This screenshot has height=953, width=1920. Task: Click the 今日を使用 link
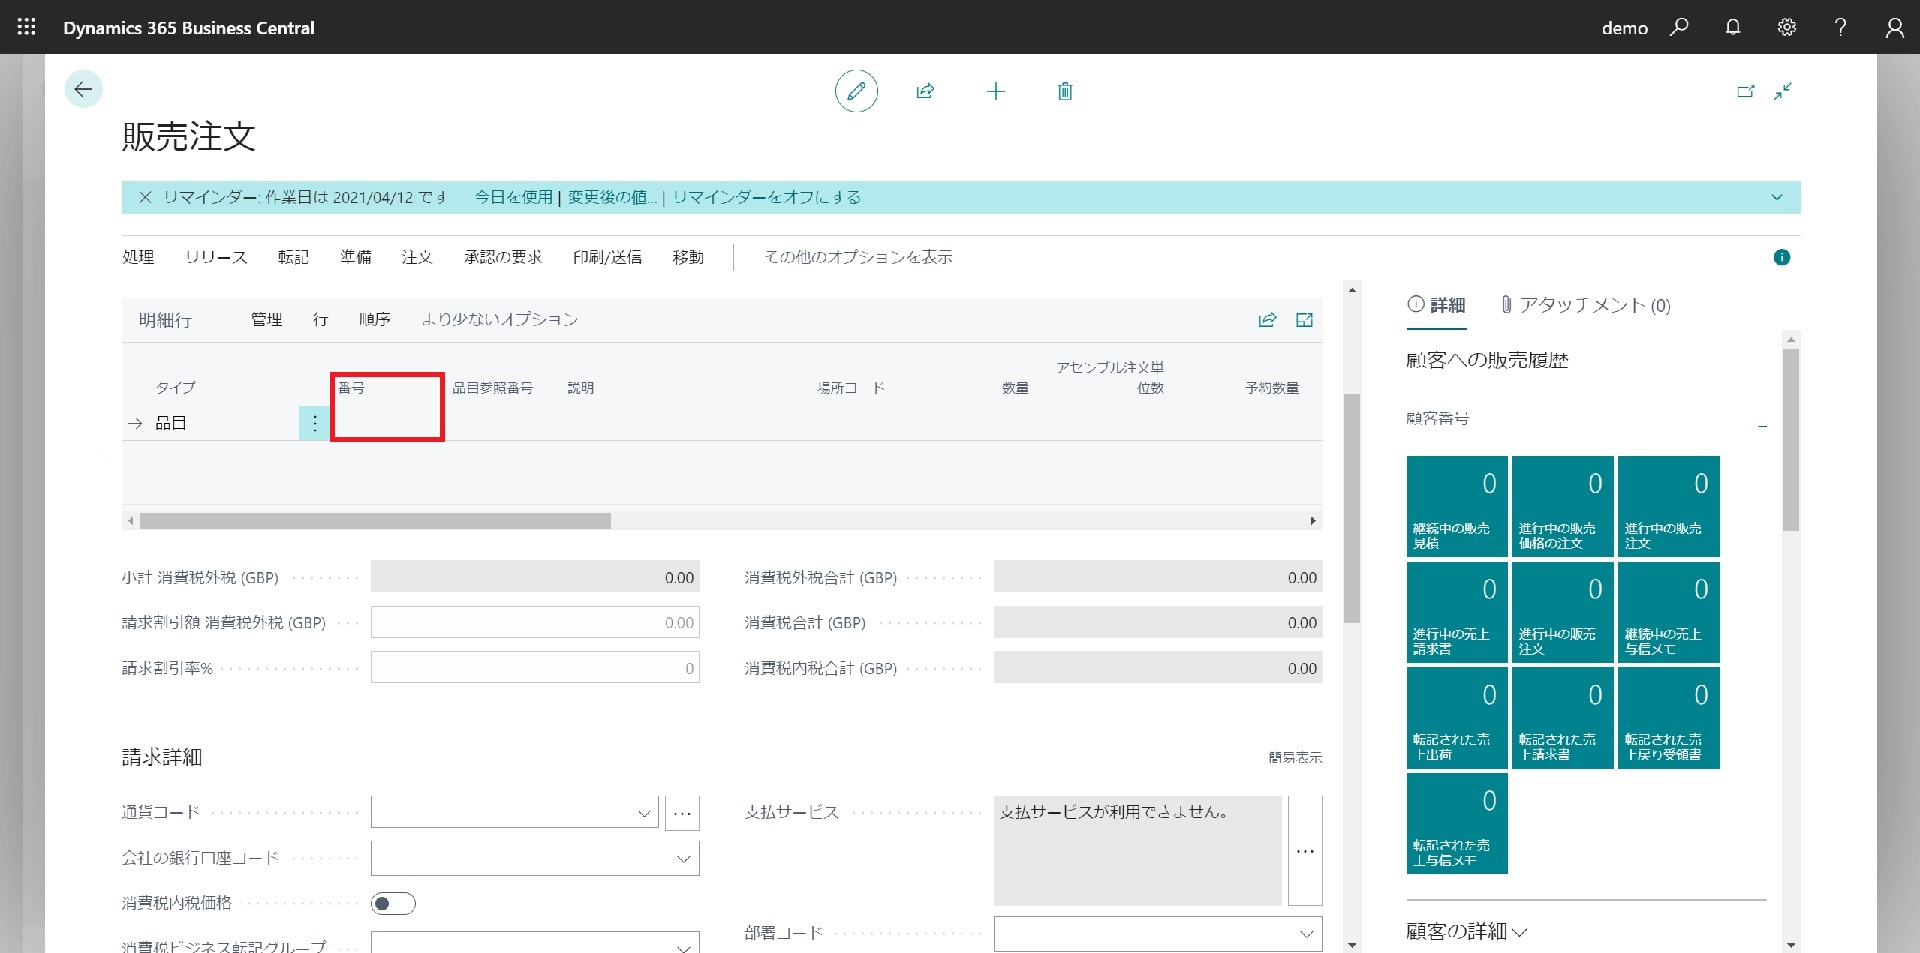513,197
